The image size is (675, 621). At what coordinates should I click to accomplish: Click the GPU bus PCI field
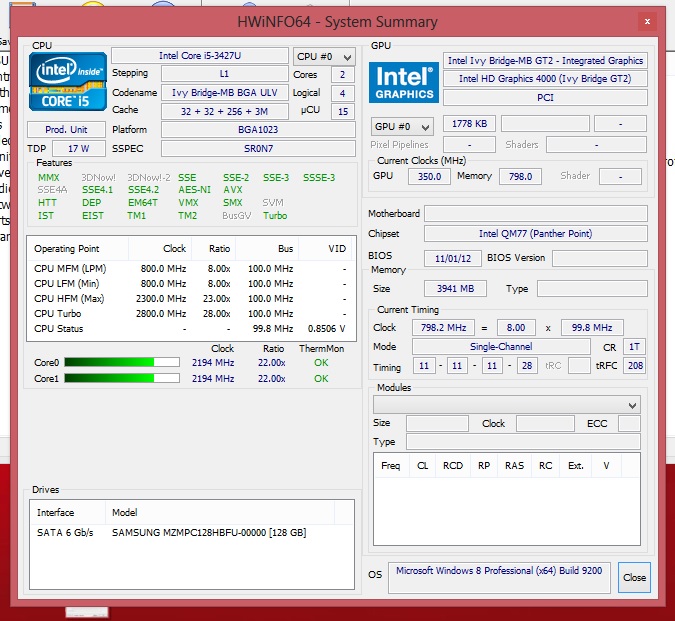click(x=545, y=98)
